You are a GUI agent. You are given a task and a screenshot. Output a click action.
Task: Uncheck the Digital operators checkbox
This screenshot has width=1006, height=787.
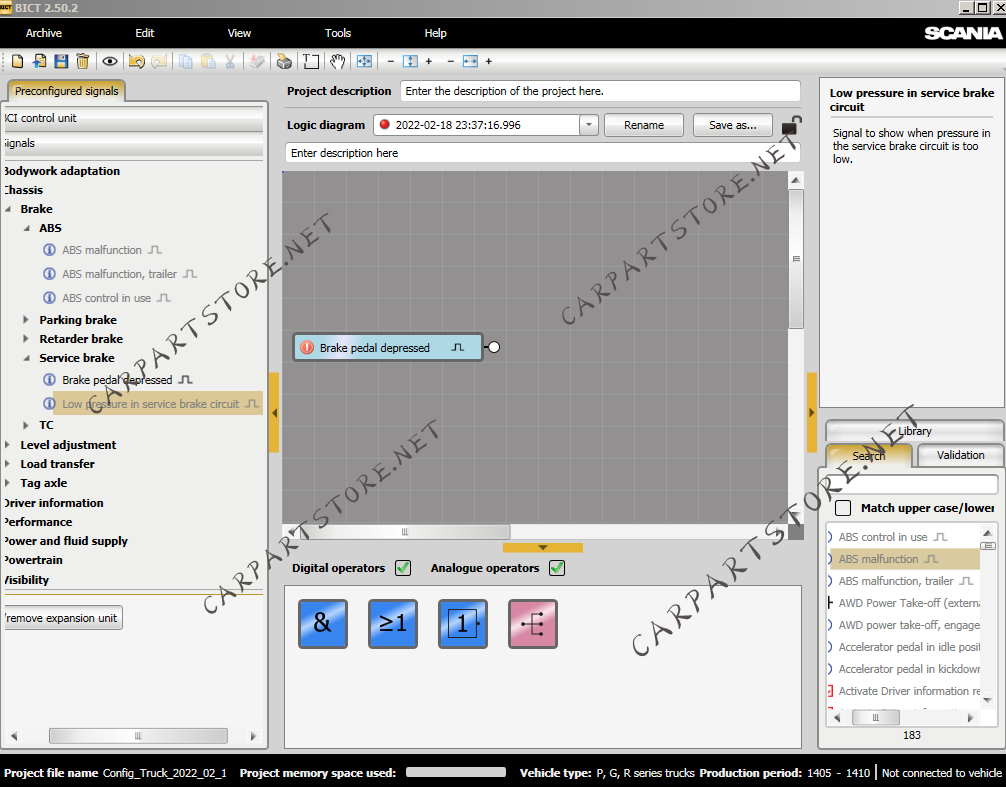[403, 568]
